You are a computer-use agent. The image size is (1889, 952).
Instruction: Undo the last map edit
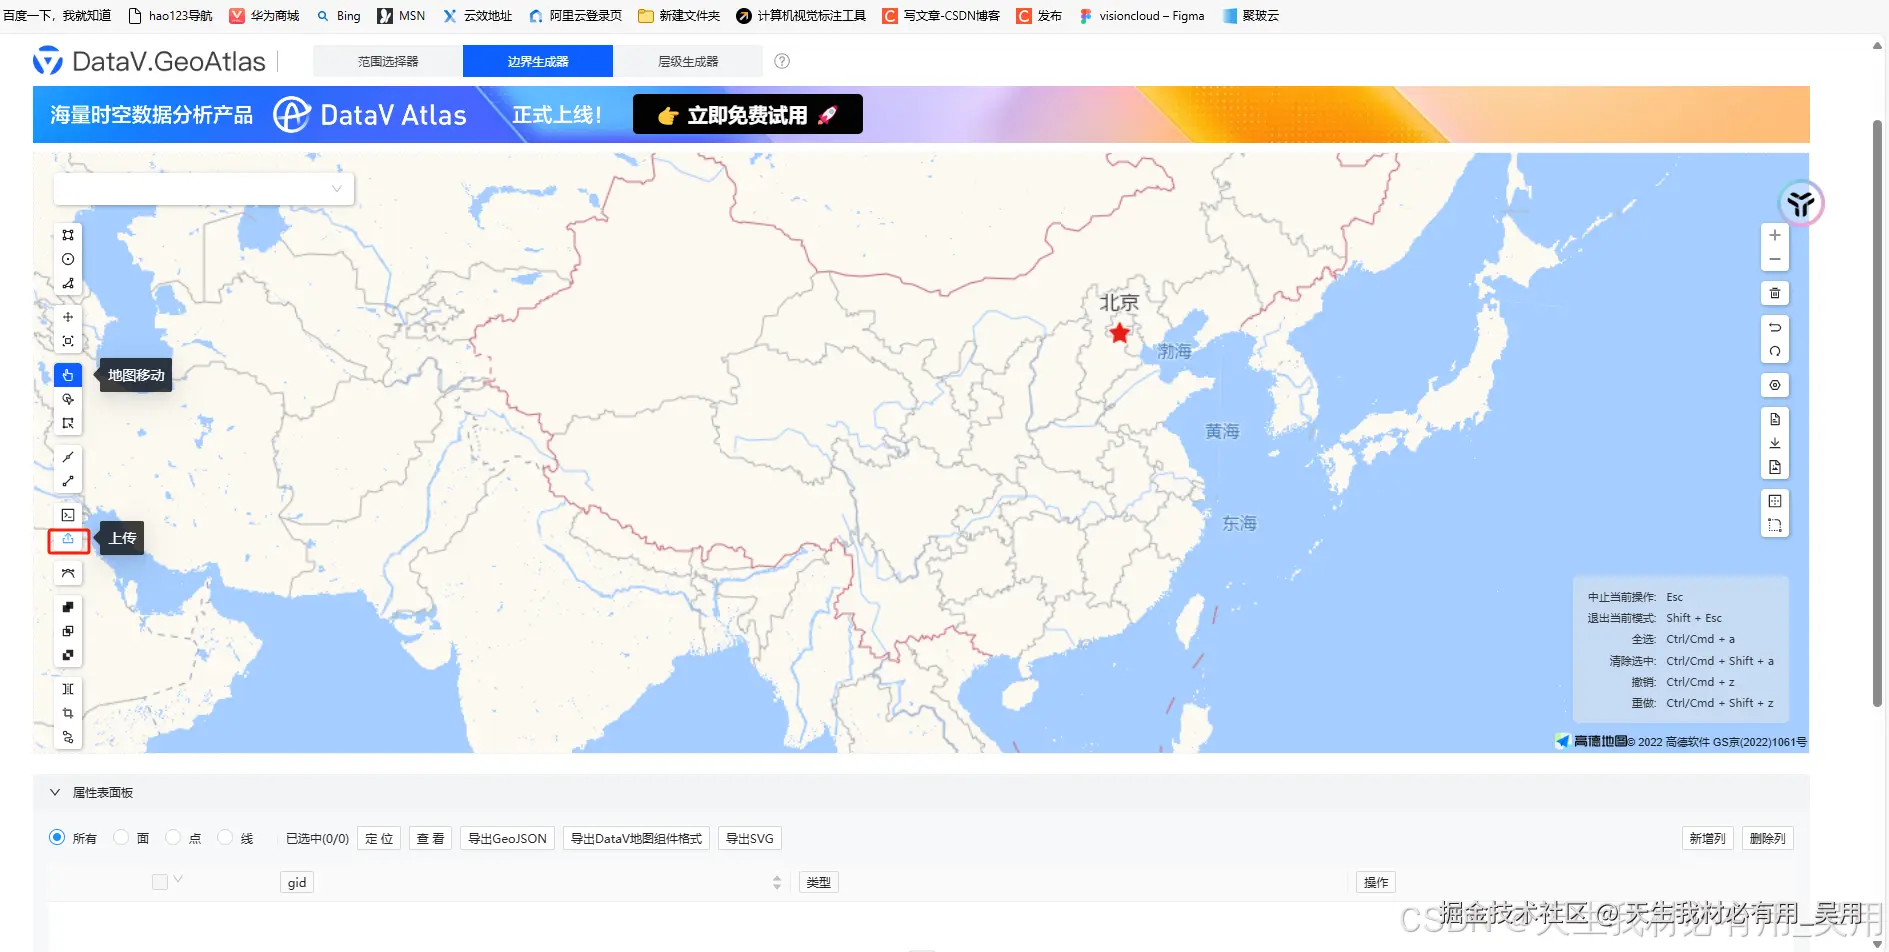coord(1775,327)
